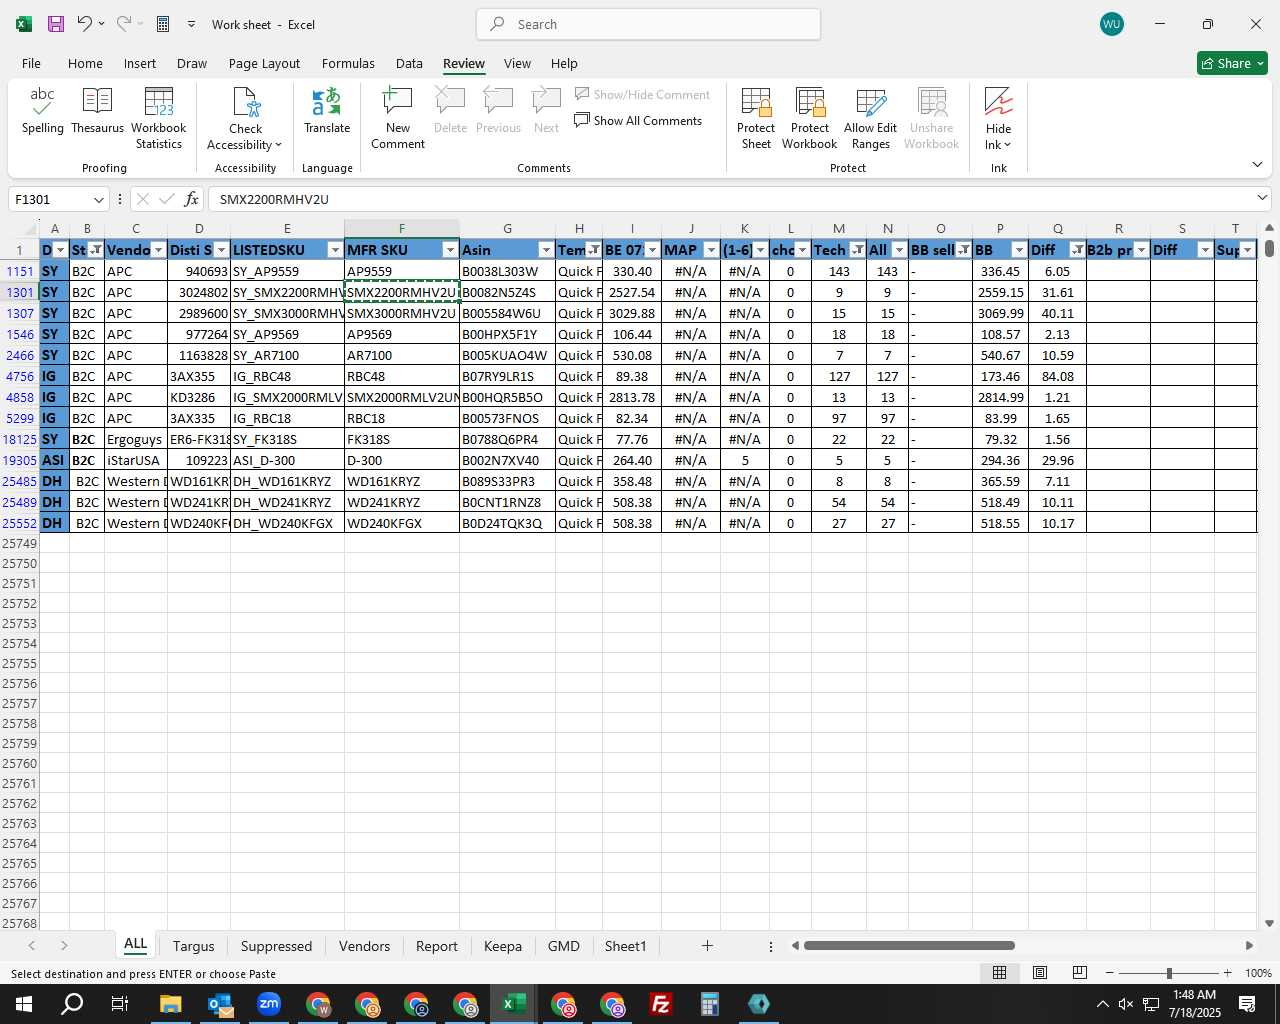Switch to Page Break Preview
Screen dimensions: 1280x1024
tap(1080, 973)
